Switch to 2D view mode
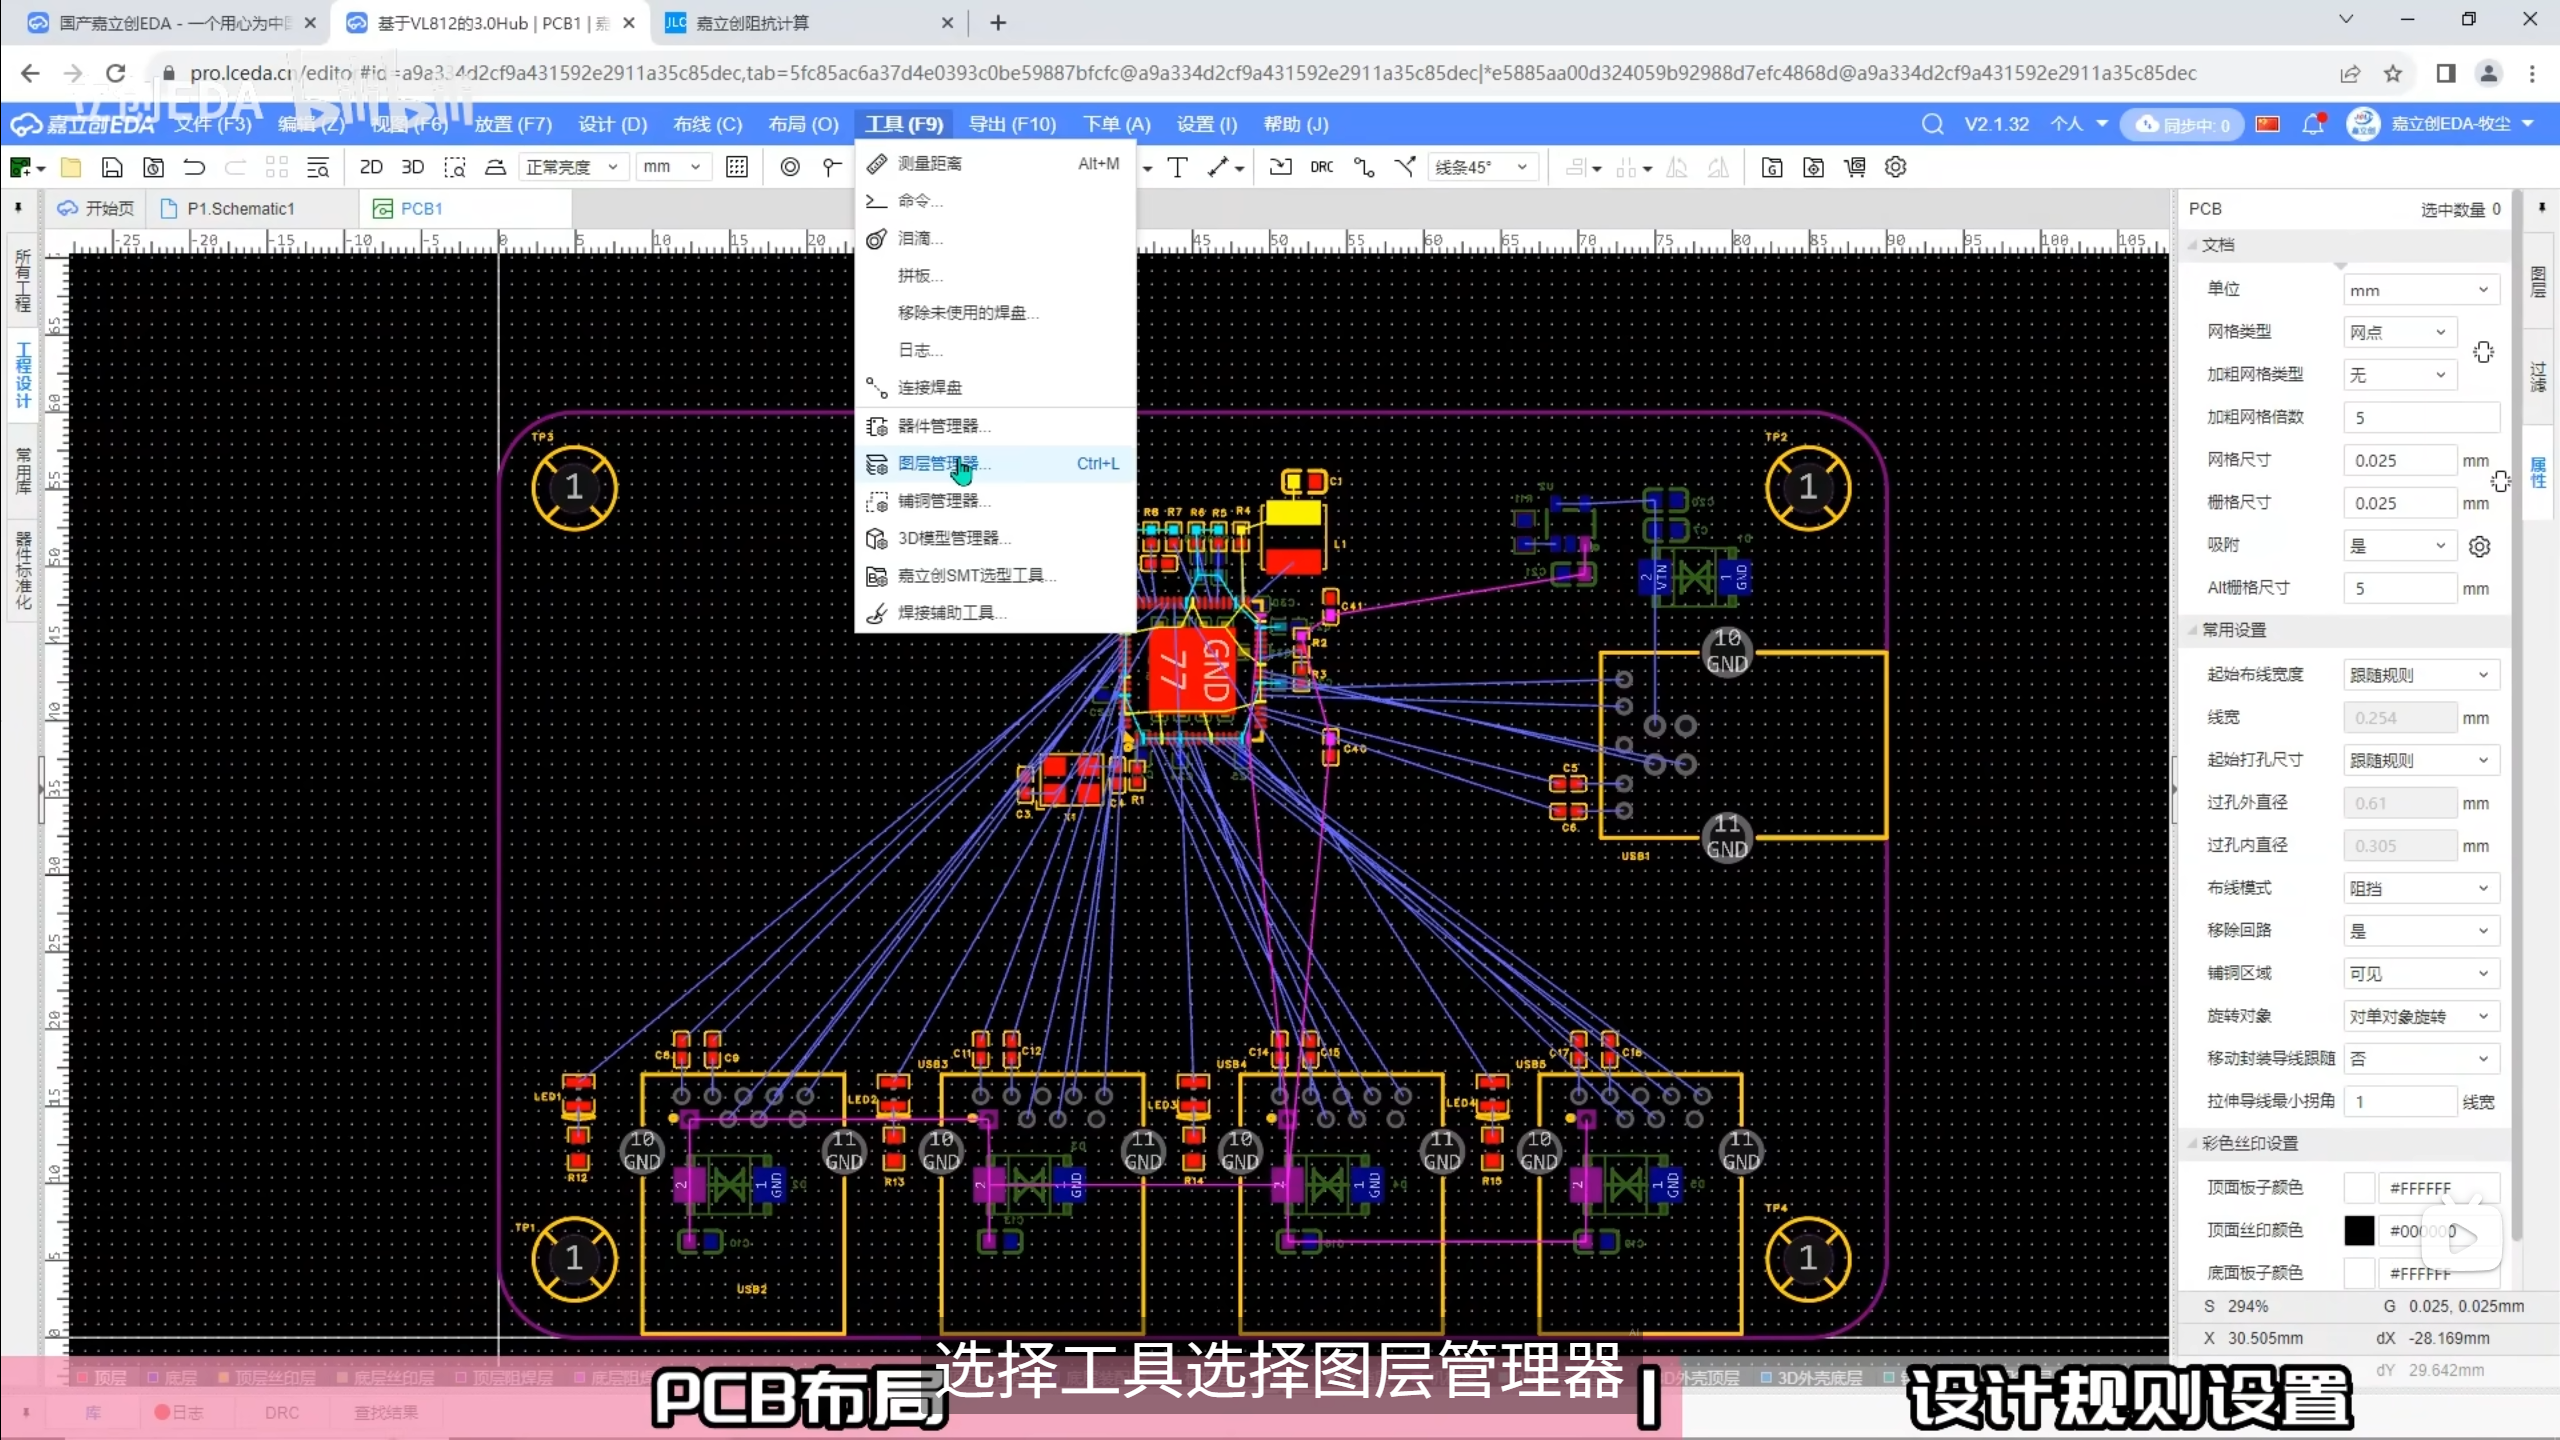 click(371, 167)
